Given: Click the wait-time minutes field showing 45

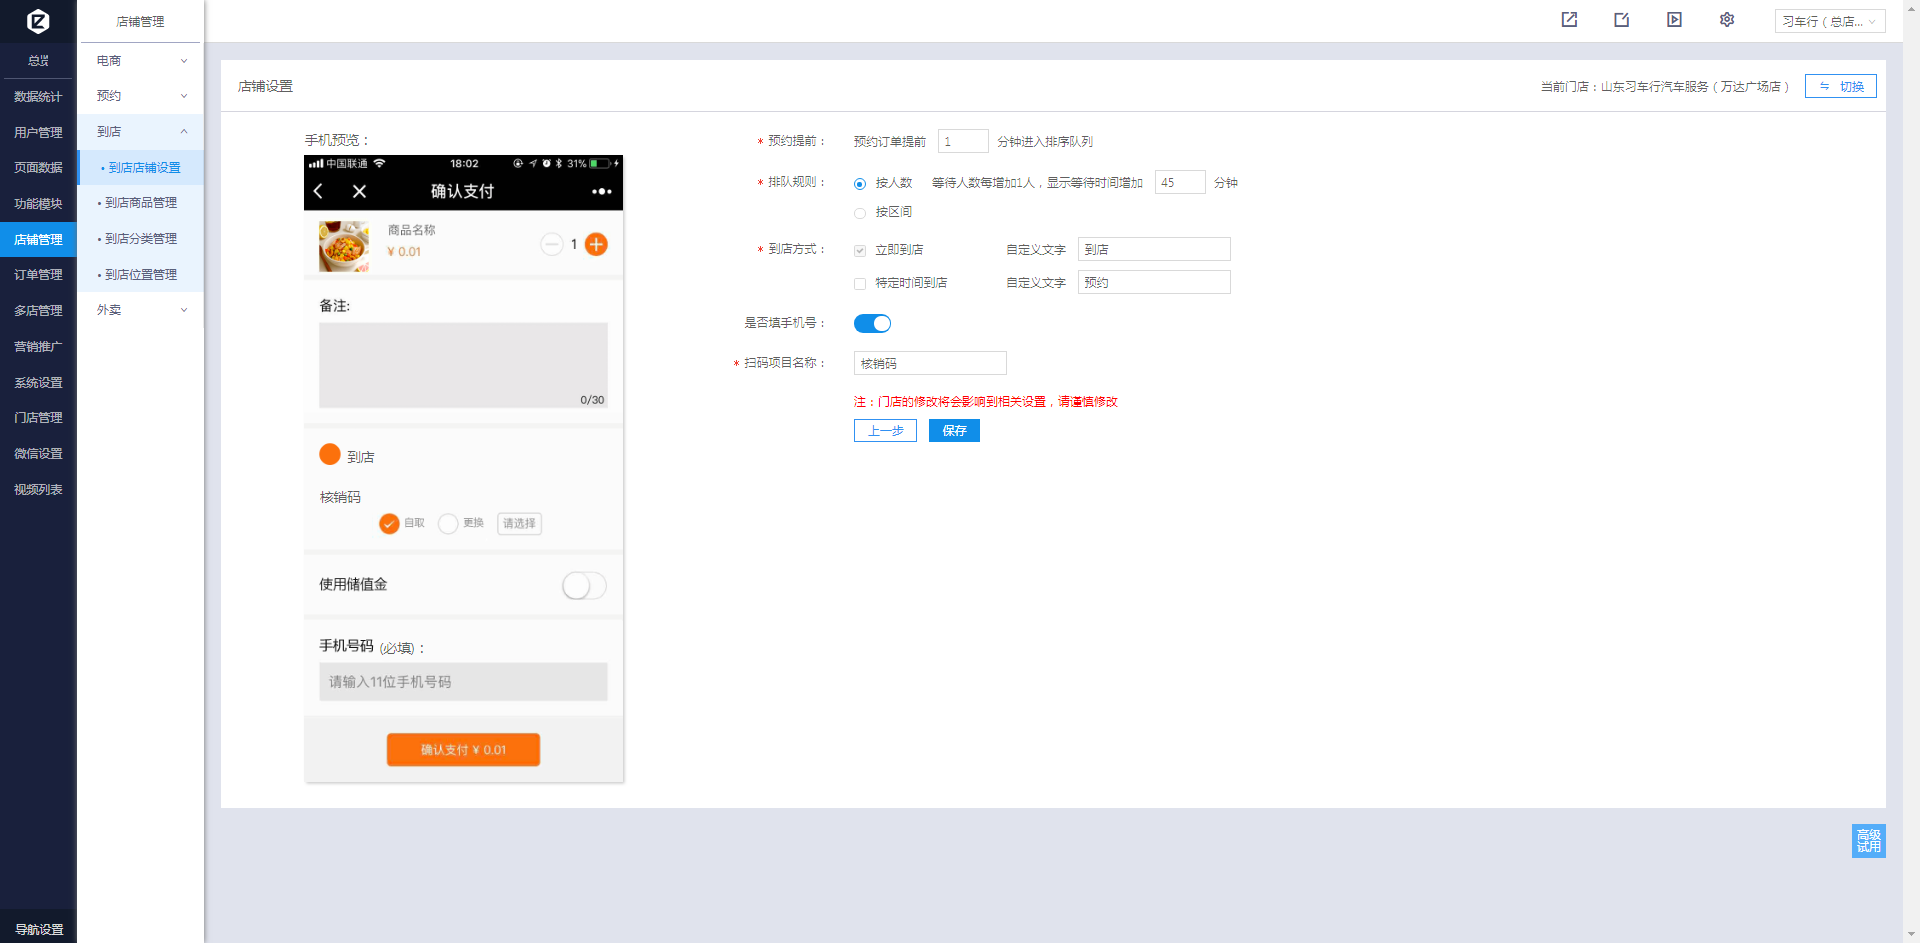Looking at the screenshot, I should [x=1180, y=183].
